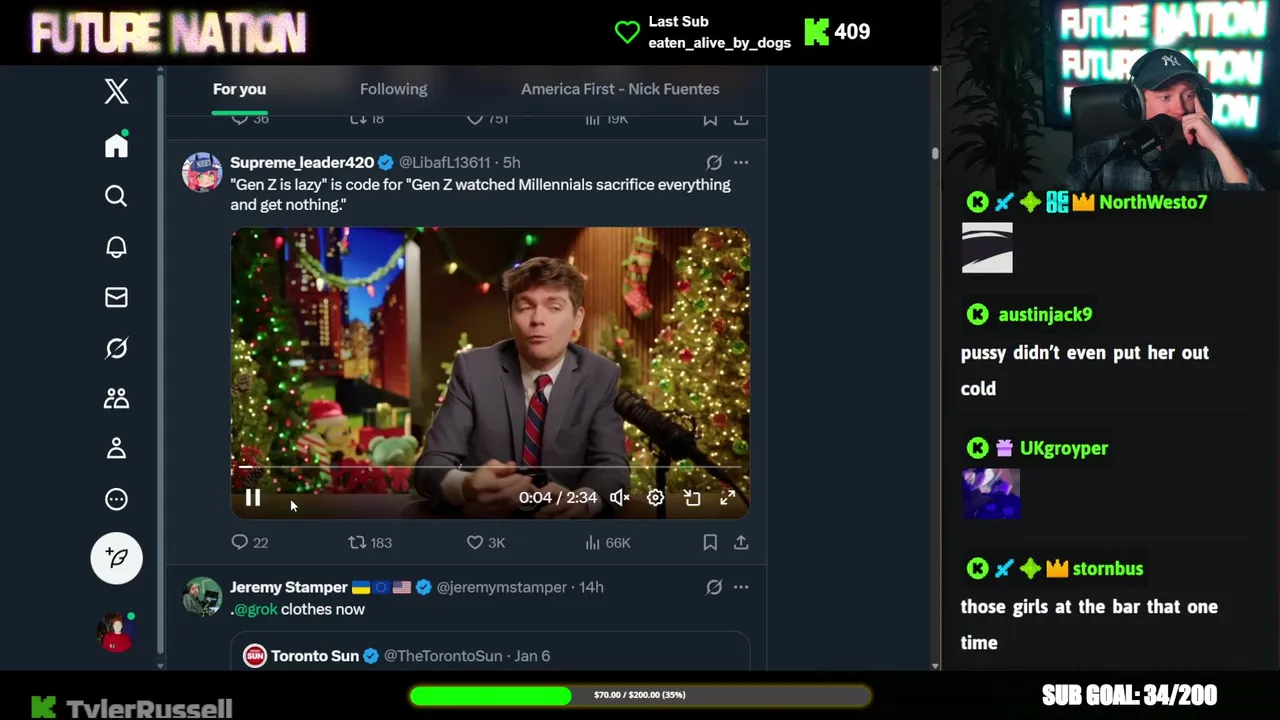Open Grok actions on Jeremy Stamper's post

(x=714, y=587)
